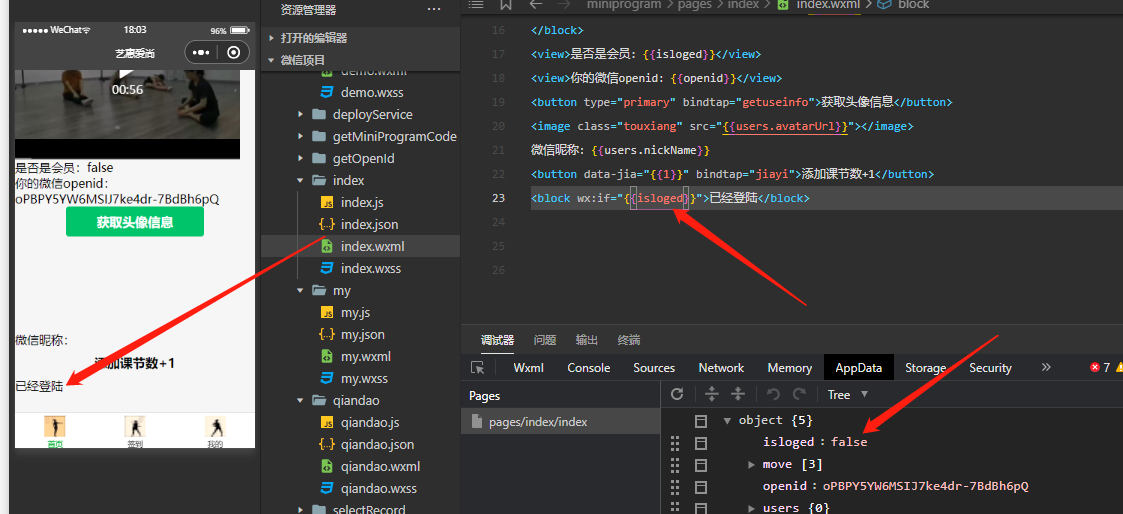Image resolution: width=1123 pixels, height=514 pixels.
Task: Open the Memory debugger tab
Action: point(789,367)
